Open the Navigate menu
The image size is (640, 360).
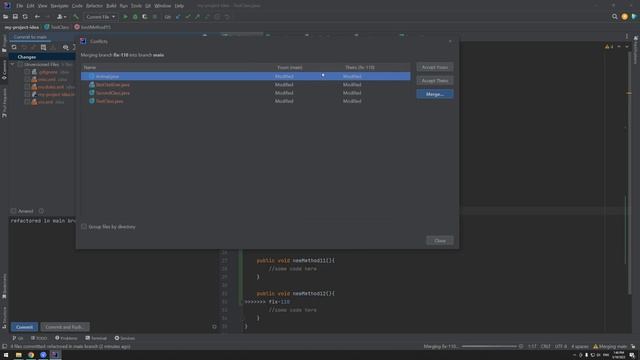(x=59, y=6)
